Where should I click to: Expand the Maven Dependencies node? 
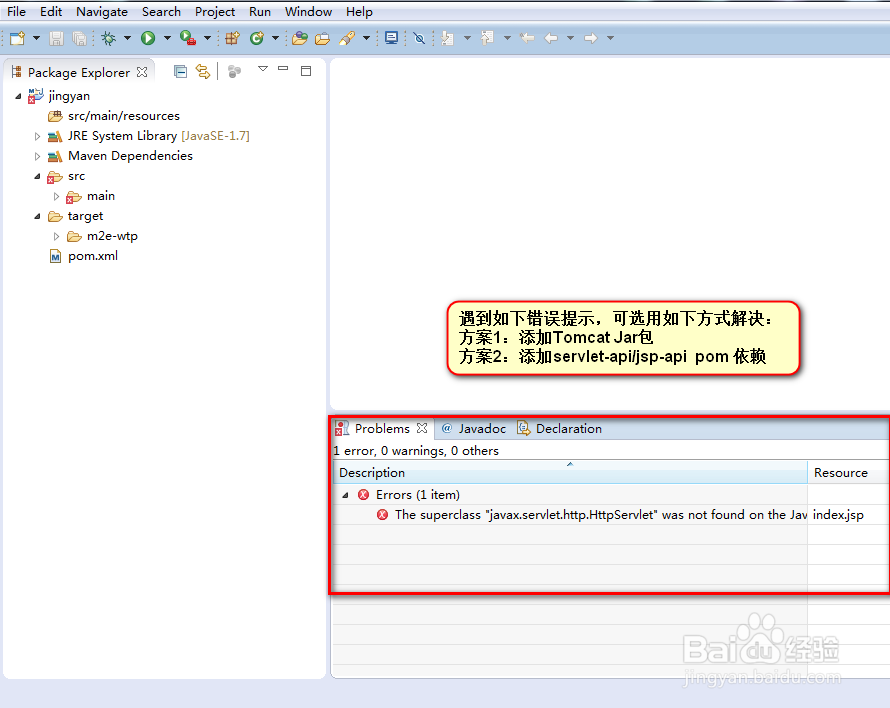37,156
